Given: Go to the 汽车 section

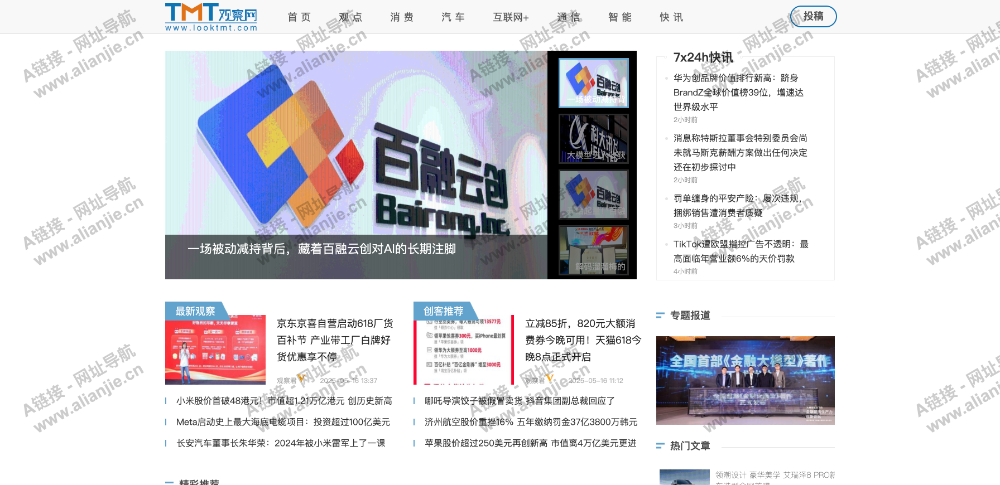Looking at the screenshot, I should pyautogui.click(x=453, y=17).
